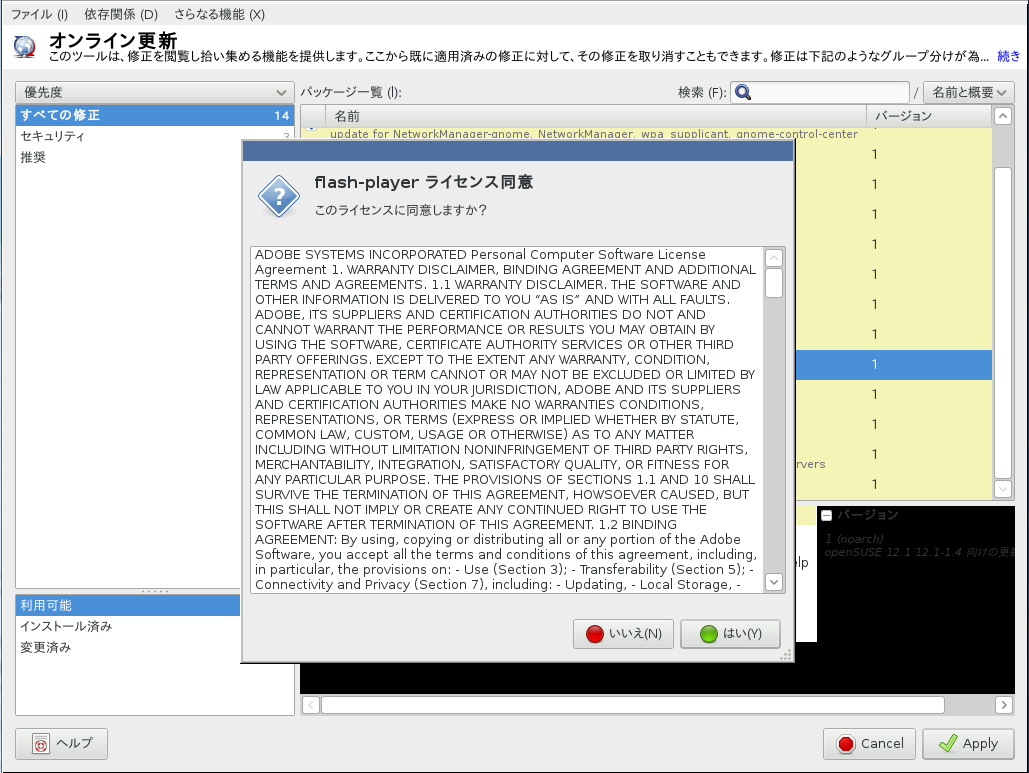Select the highlighted blue package row
Screen dimensions: 1029x773
[x=893, y=365]
